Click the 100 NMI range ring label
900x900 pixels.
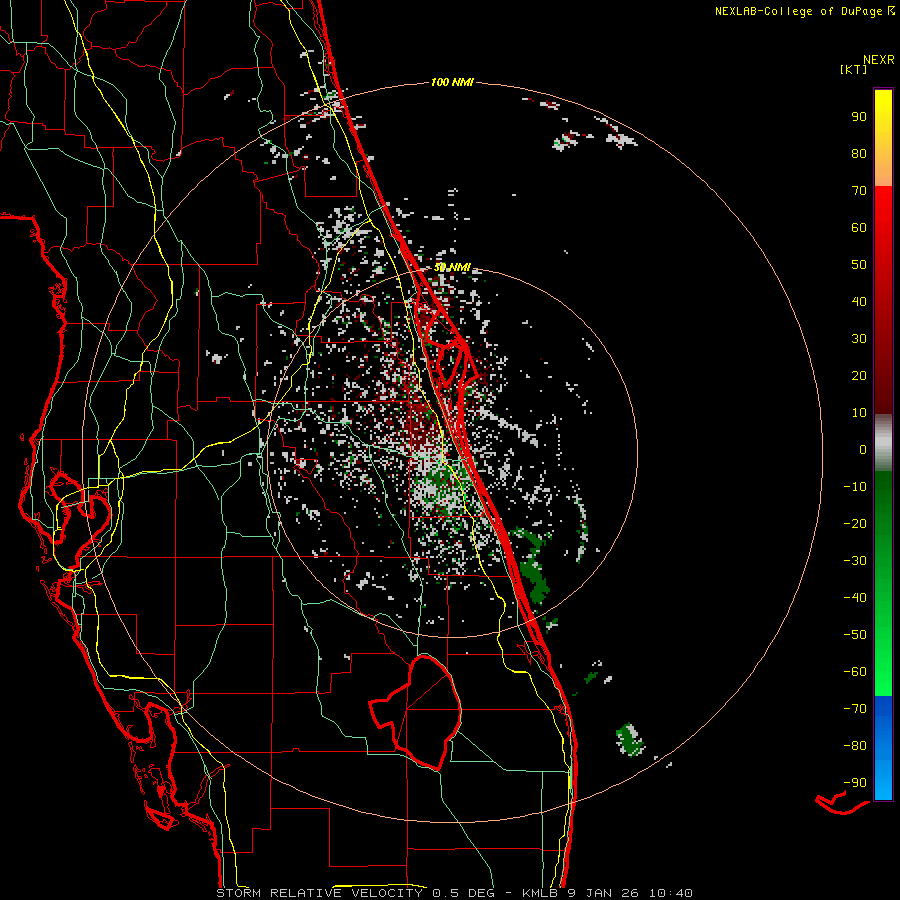452,83
